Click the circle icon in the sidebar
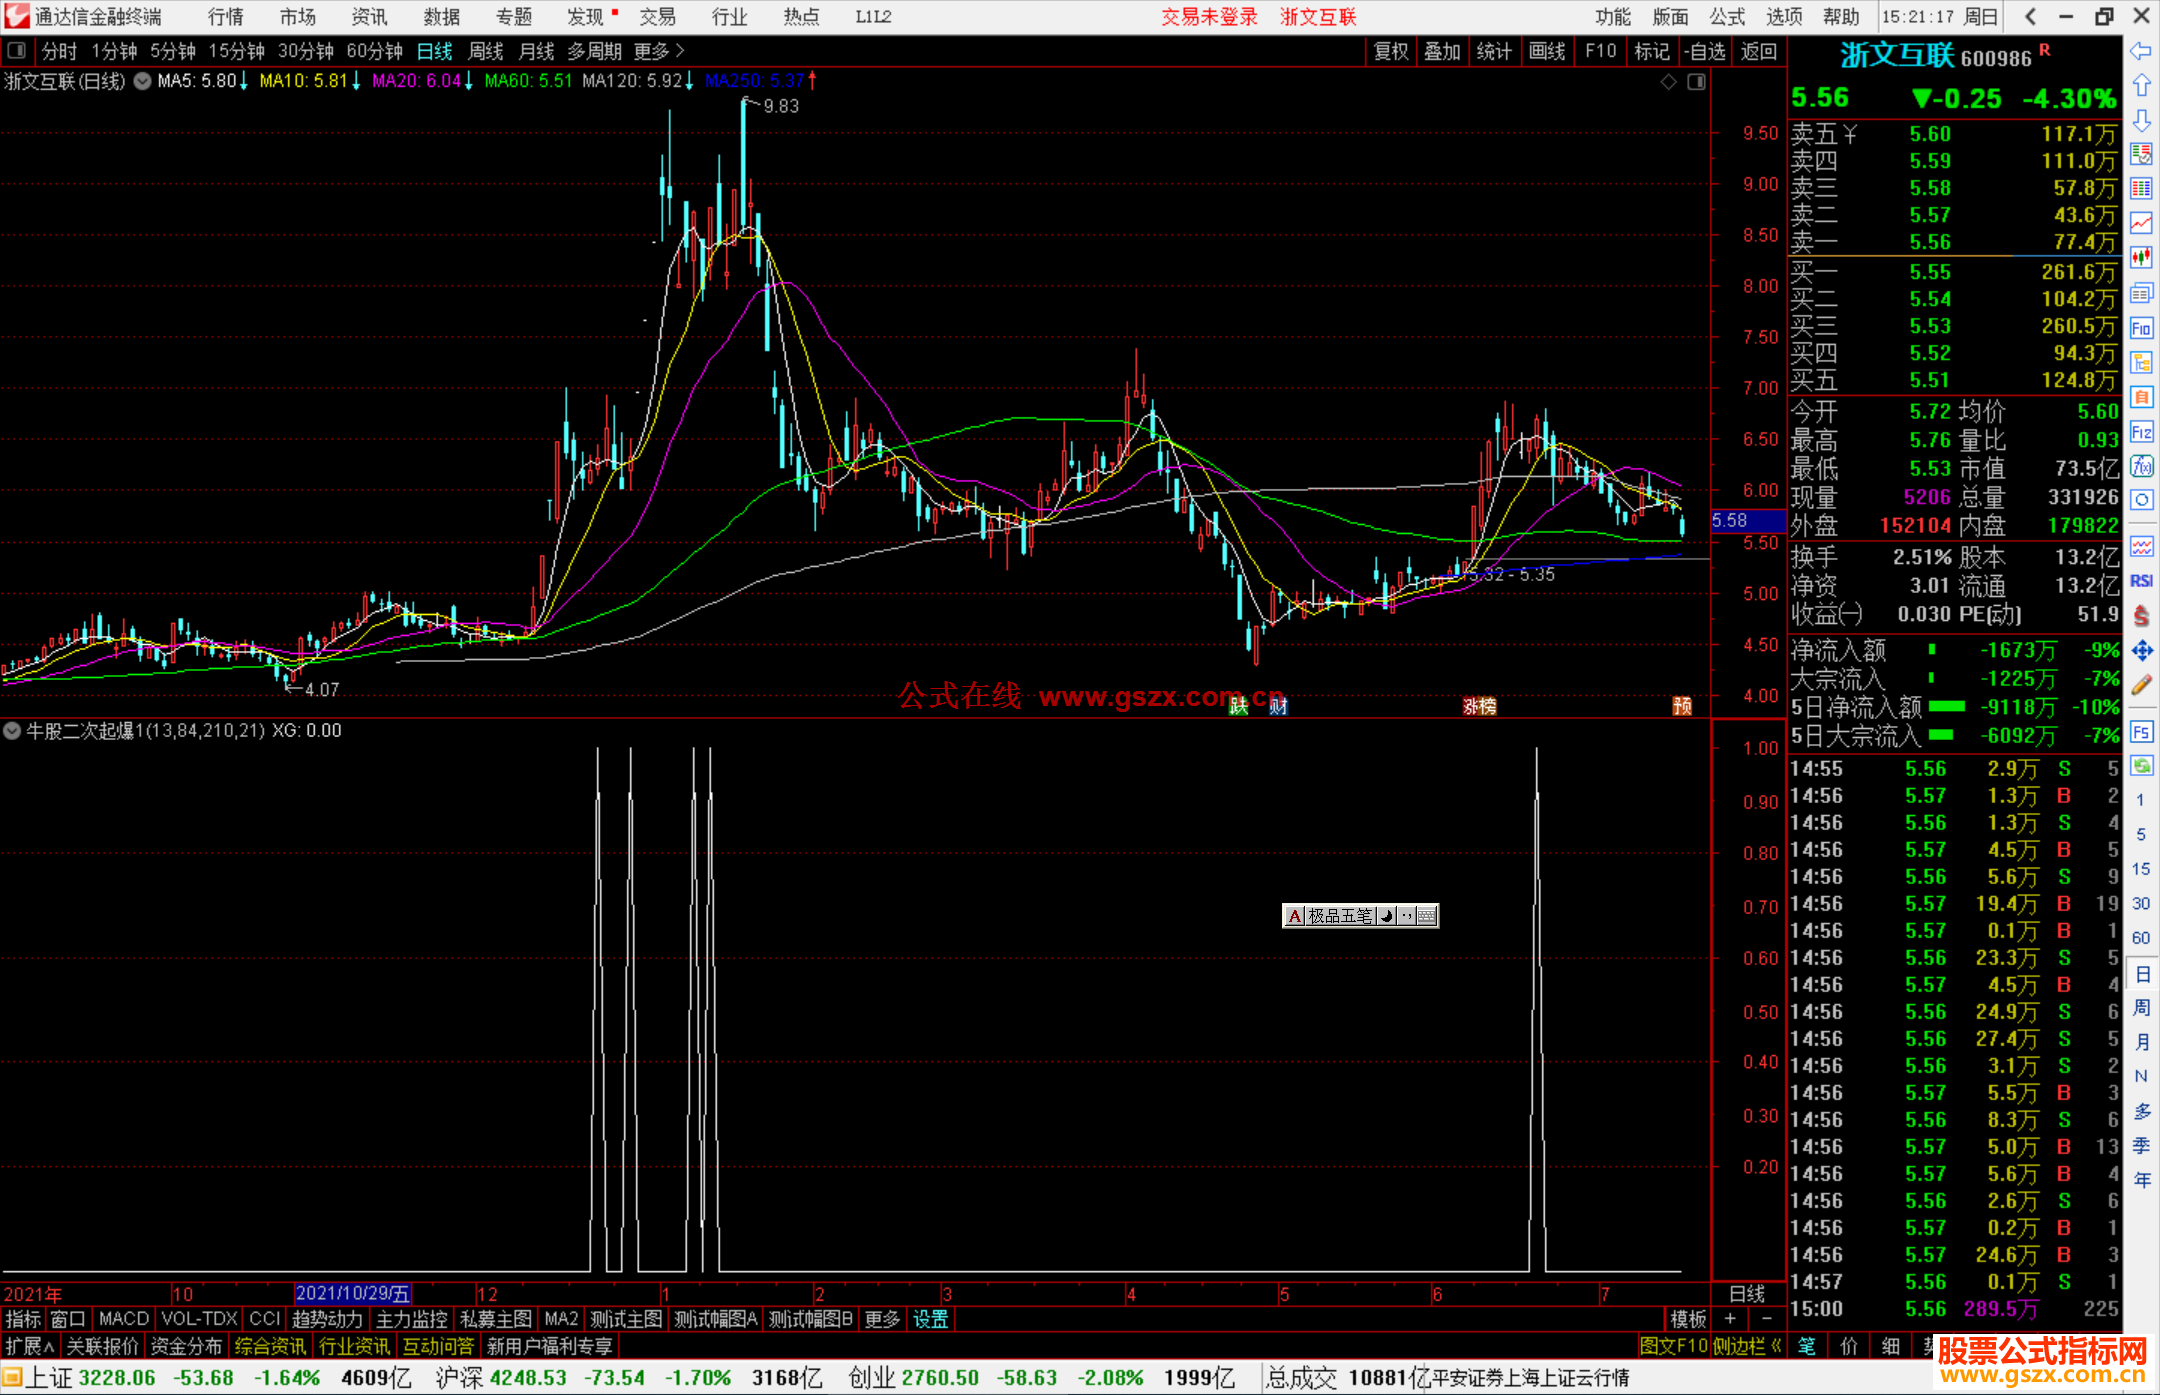This screenshot has height=1395, width=2160. (x=2141, y=500)
